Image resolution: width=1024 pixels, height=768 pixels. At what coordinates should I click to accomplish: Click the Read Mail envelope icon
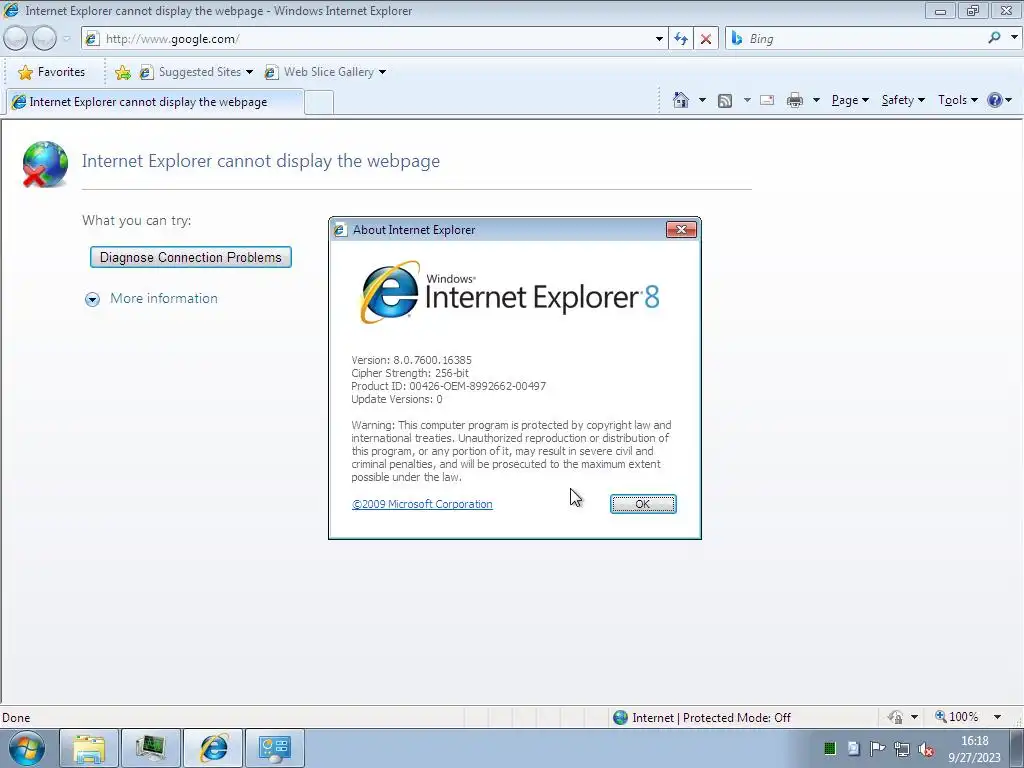tap(767, 100)
